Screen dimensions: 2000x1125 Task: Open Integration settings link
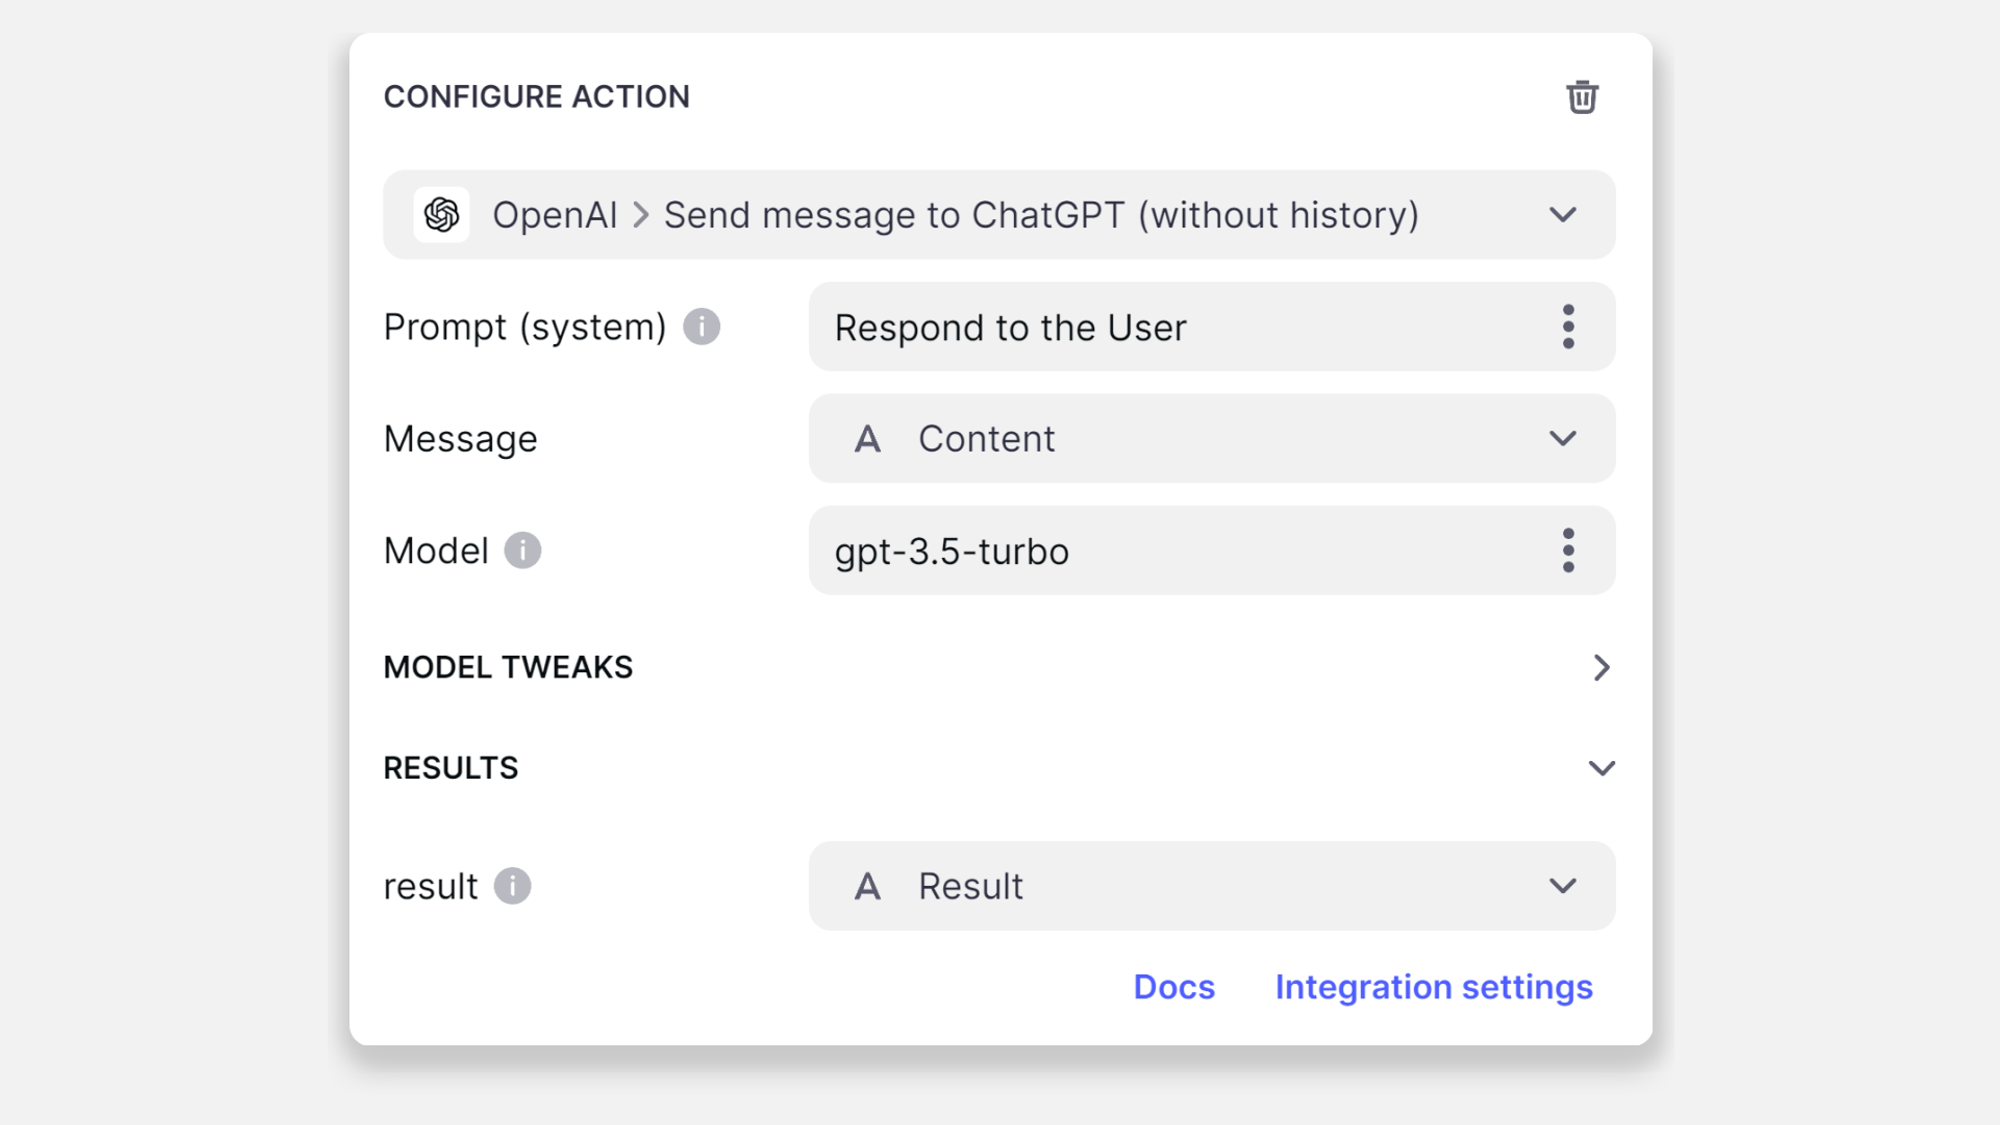point(1433,987)
